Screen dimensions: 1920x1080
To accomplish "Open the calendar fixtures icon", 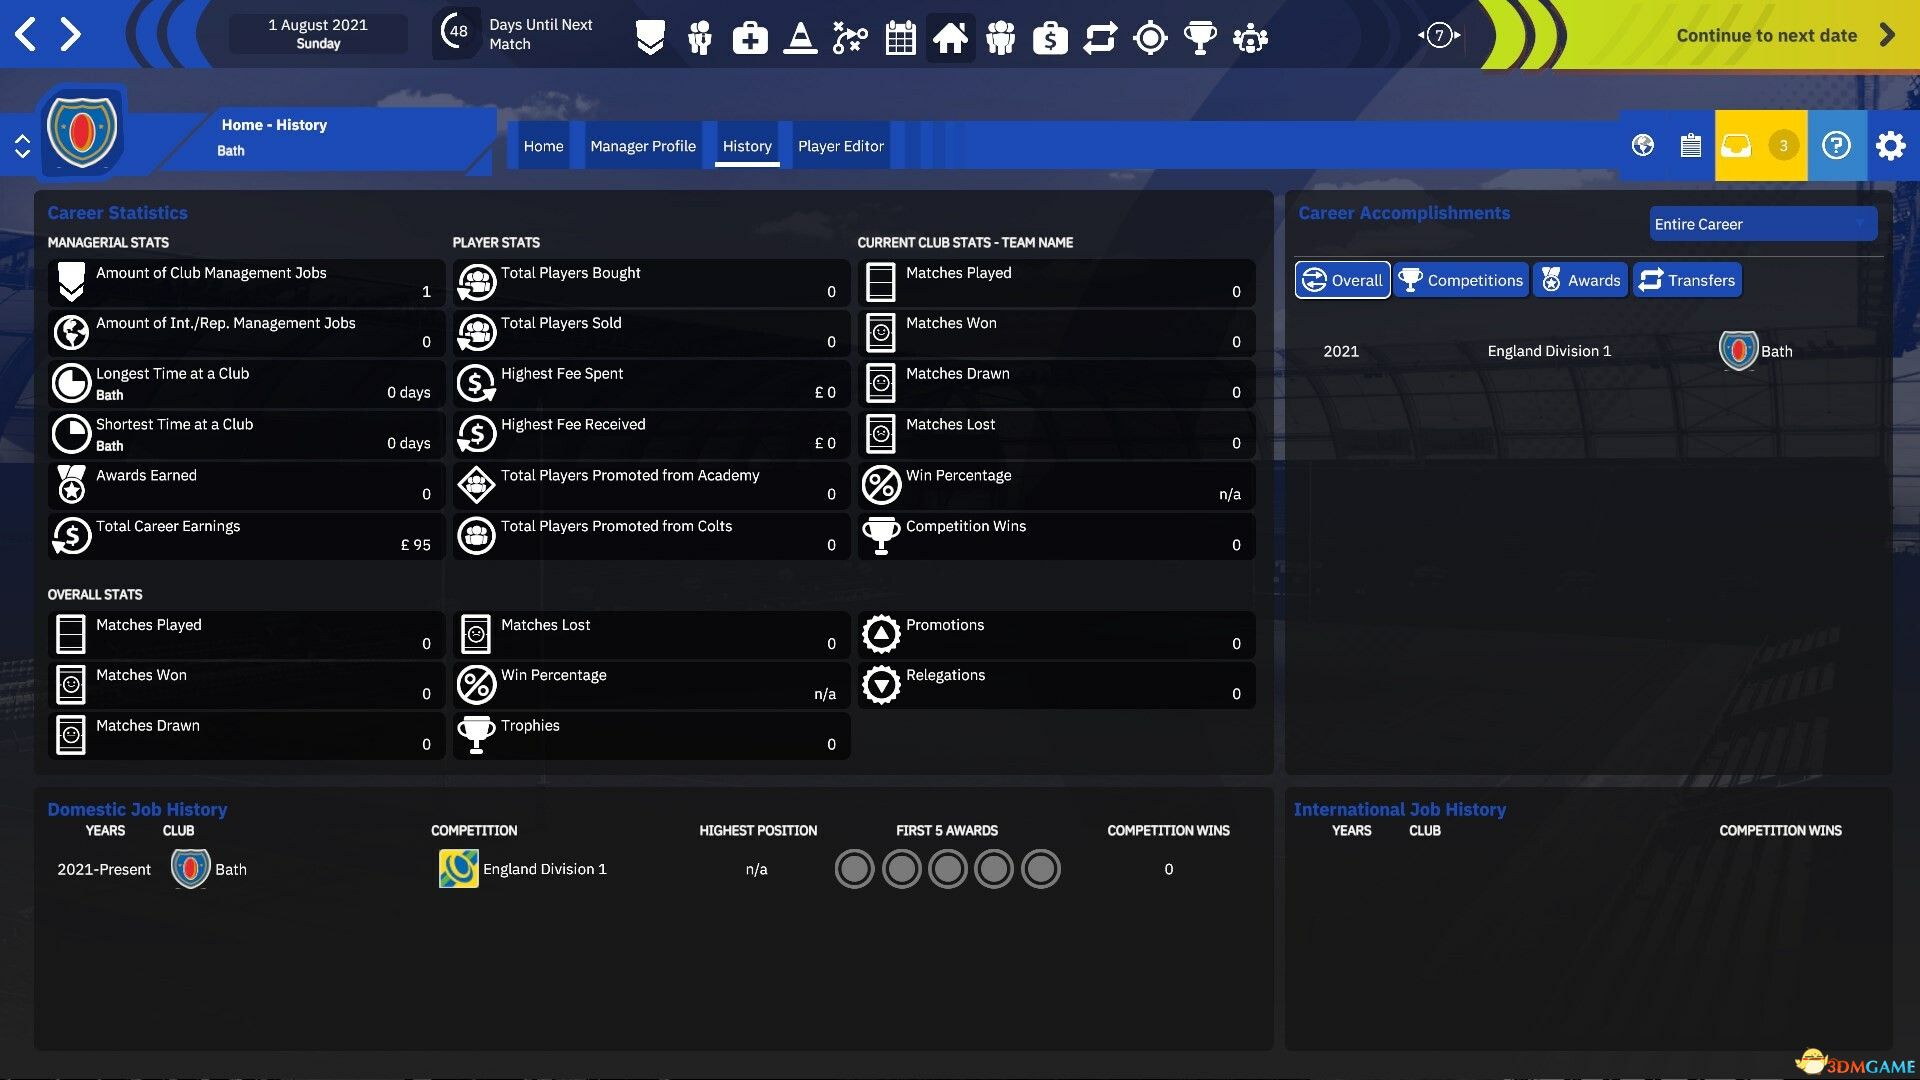I will pyautogui.click(x=900, y=38).
